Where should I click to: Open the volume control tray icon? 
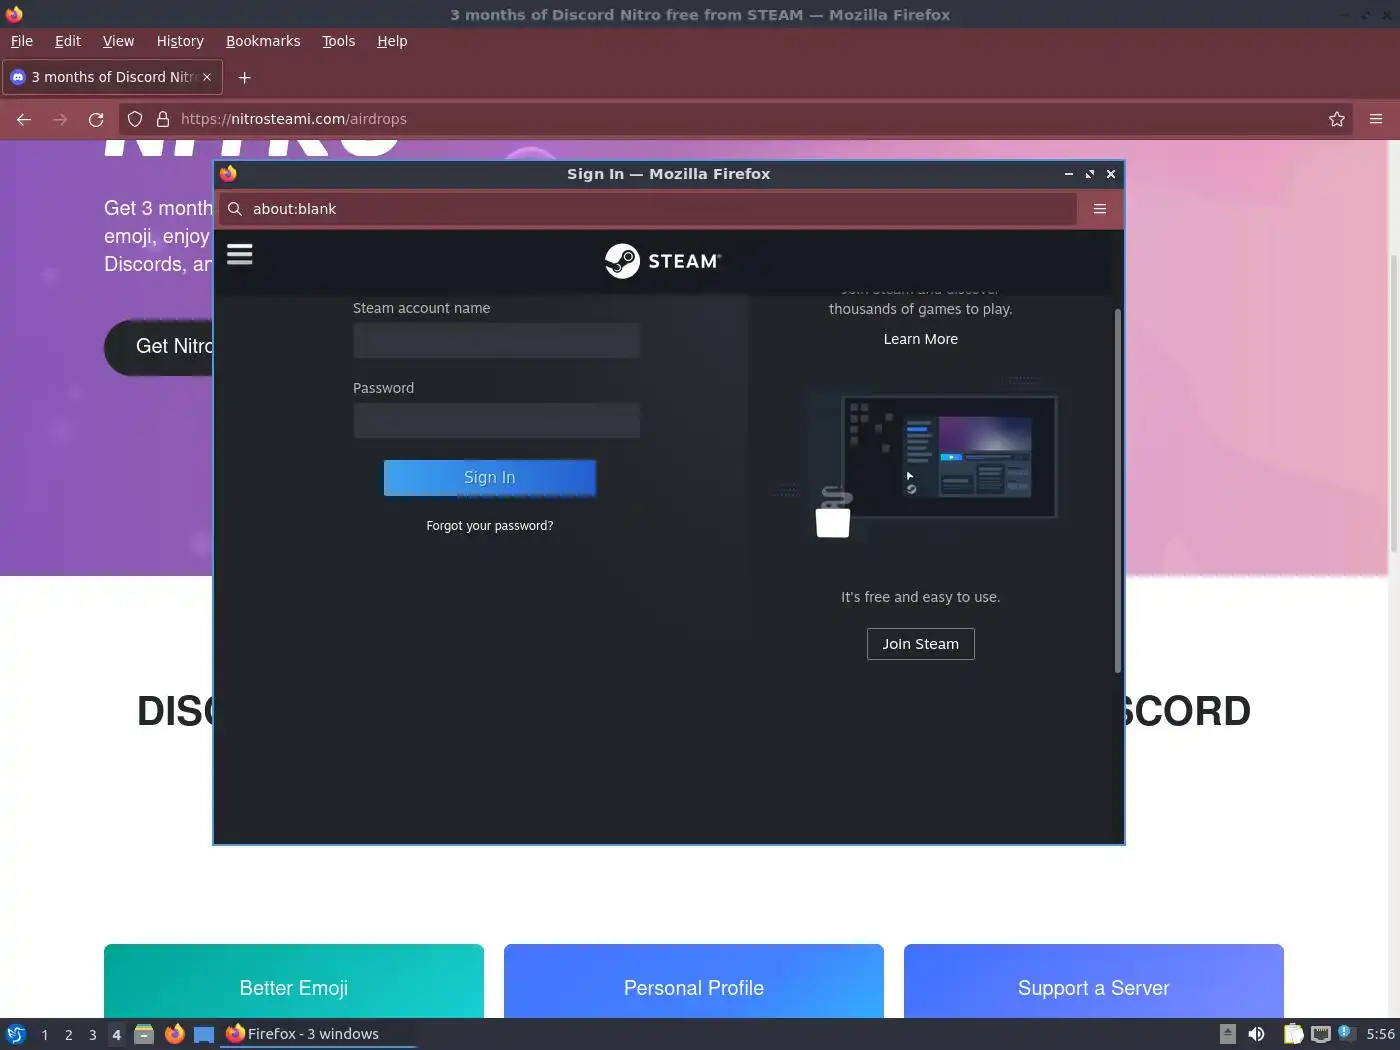point(1257,1034)
